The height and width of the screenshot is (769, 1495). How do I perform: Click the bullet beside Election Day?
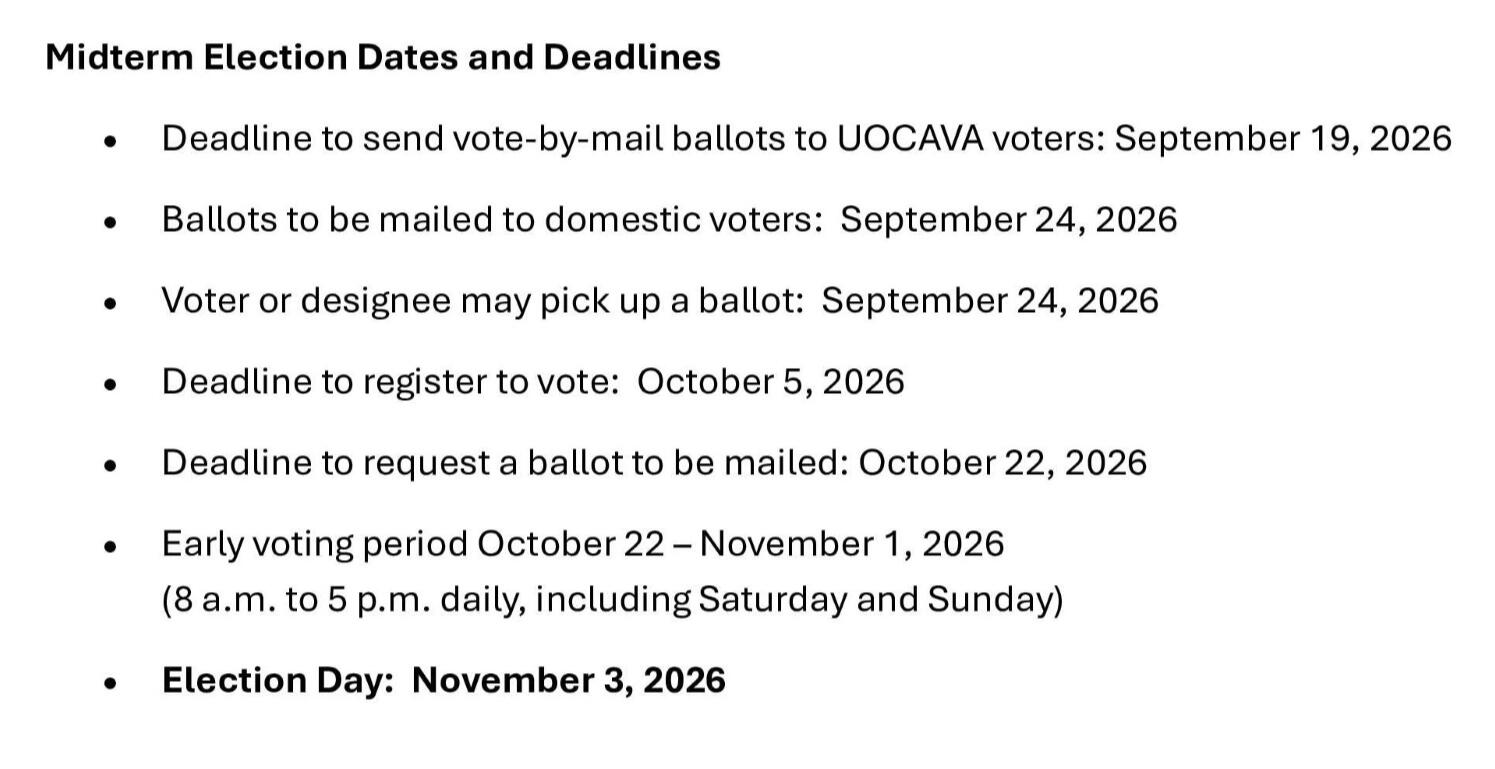[111, 684]
